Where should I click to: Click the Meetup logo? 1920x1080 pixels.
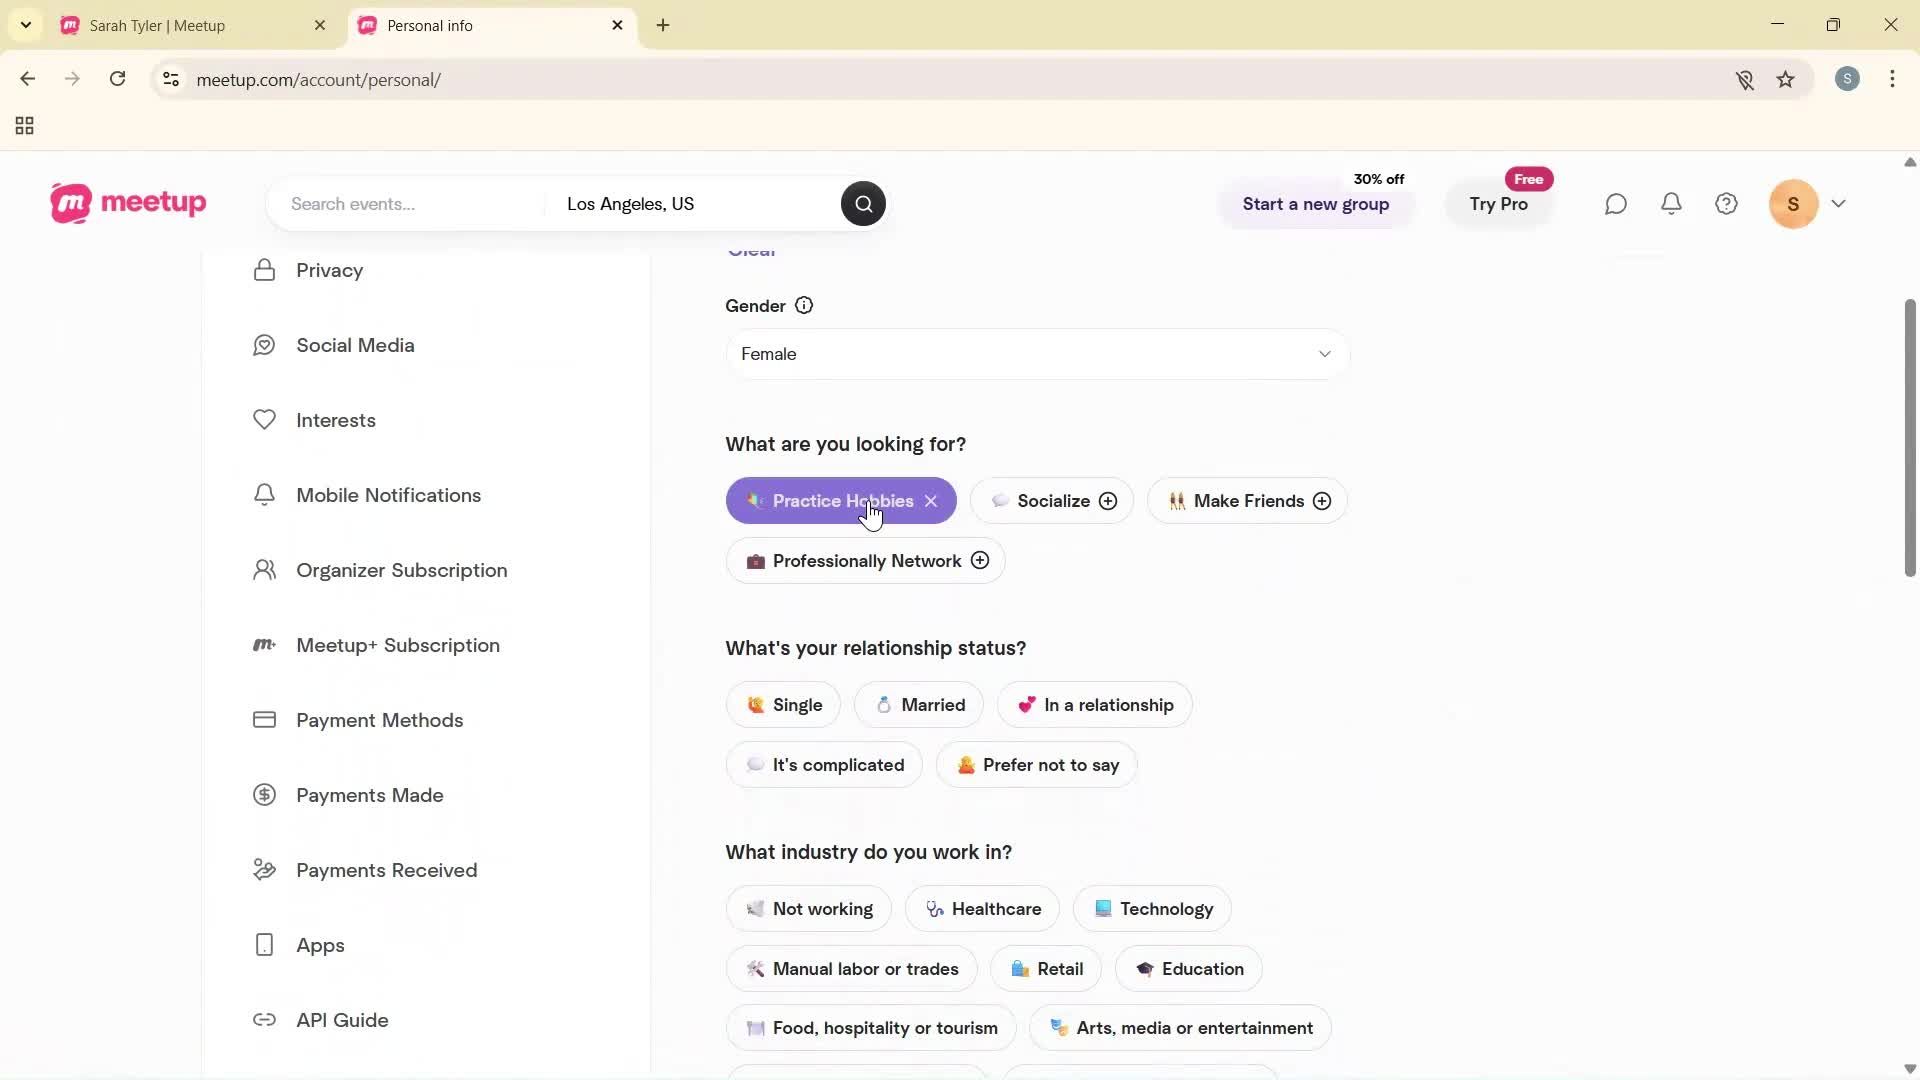click(127, 203)
